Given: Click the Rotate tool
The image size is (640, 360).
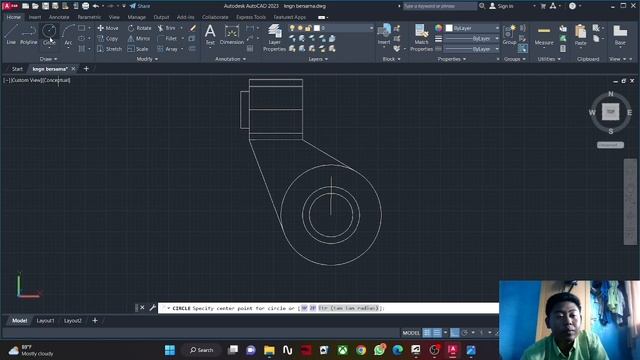Looking at the screenshot, I should pos(139,28).
